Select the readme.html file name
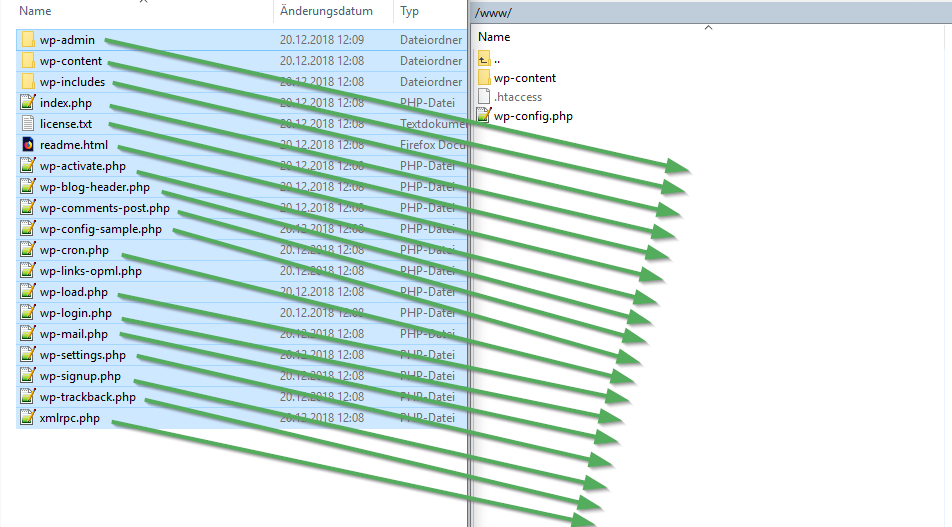Screen dimensions: 952x527 point(73,145)
